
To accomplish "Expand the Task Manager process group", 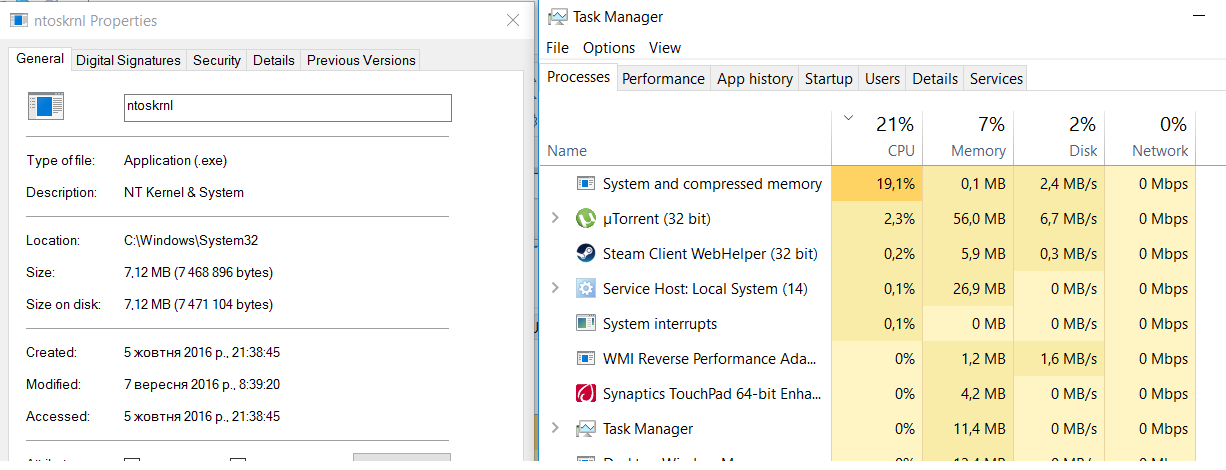I will (x=556, y=429).
